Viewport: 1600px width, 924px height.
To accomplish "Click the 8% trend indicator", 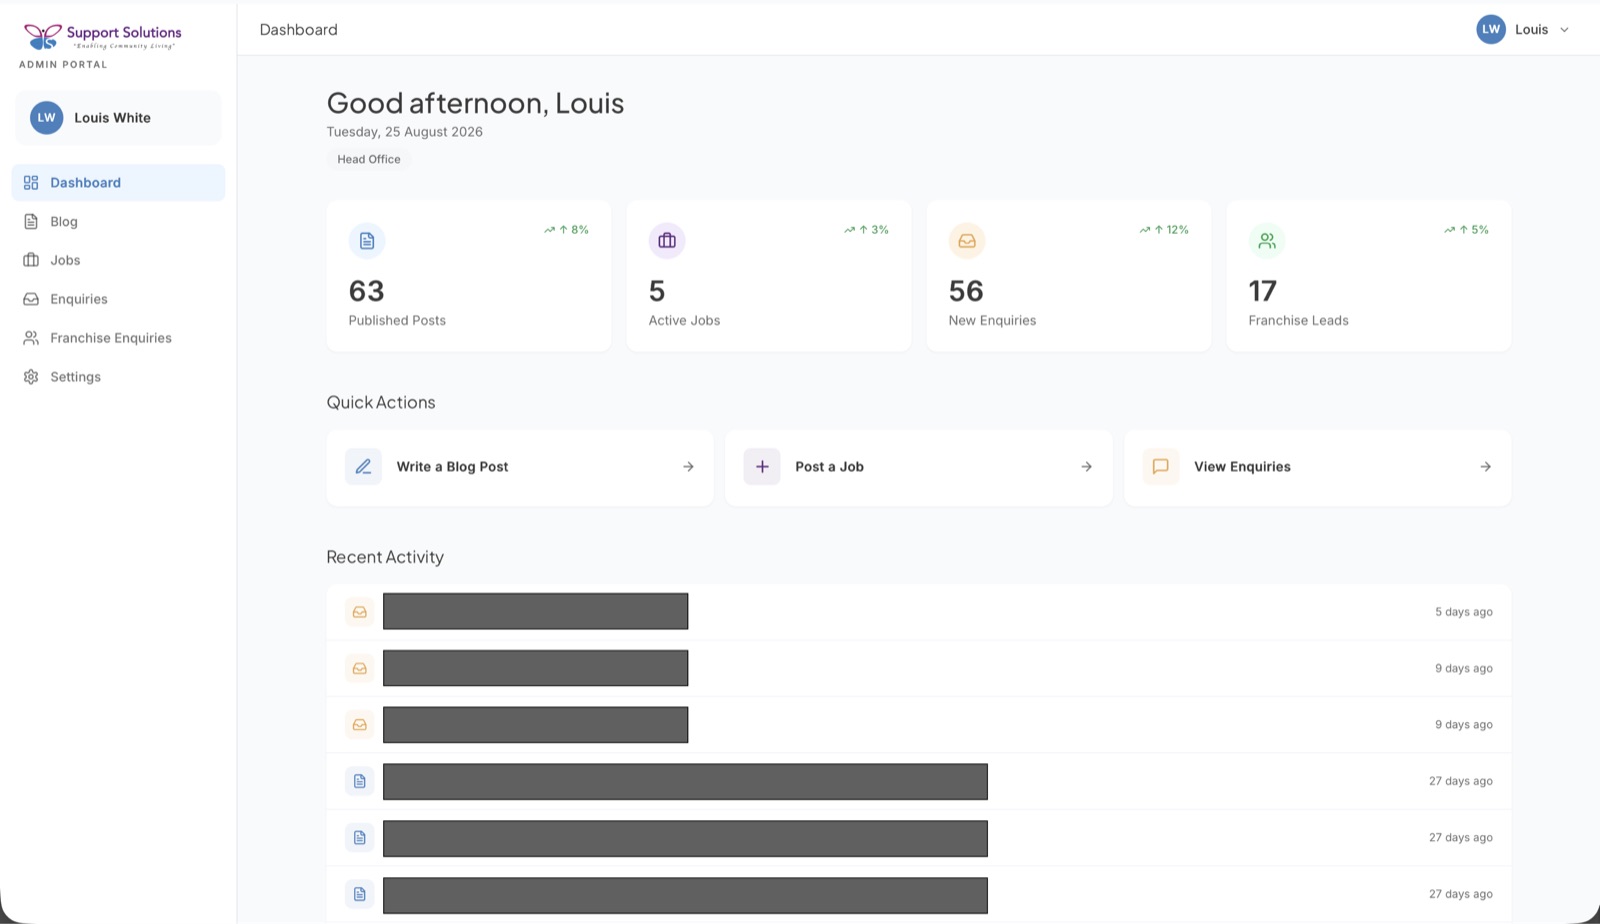I will pyautogui.click(x=566, y=230).
